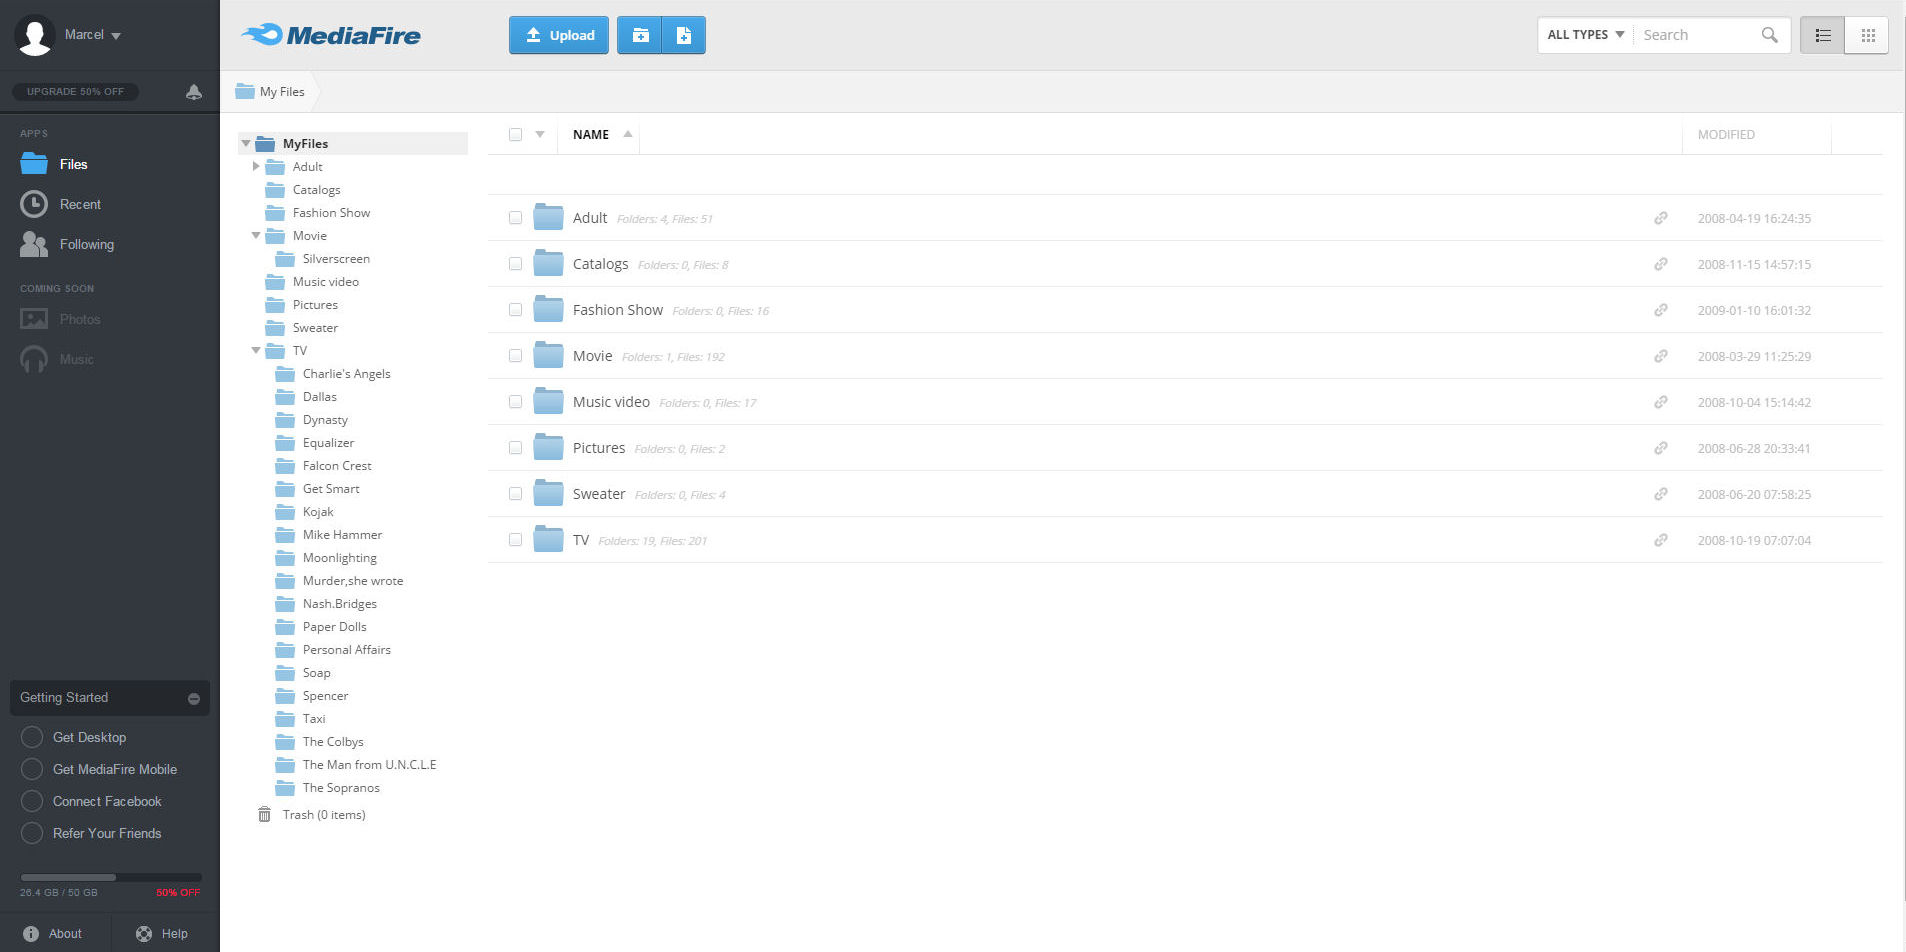Screen dimensions: 1906x952
Task: Open Help at the bottom
Action: pos(162,934)
